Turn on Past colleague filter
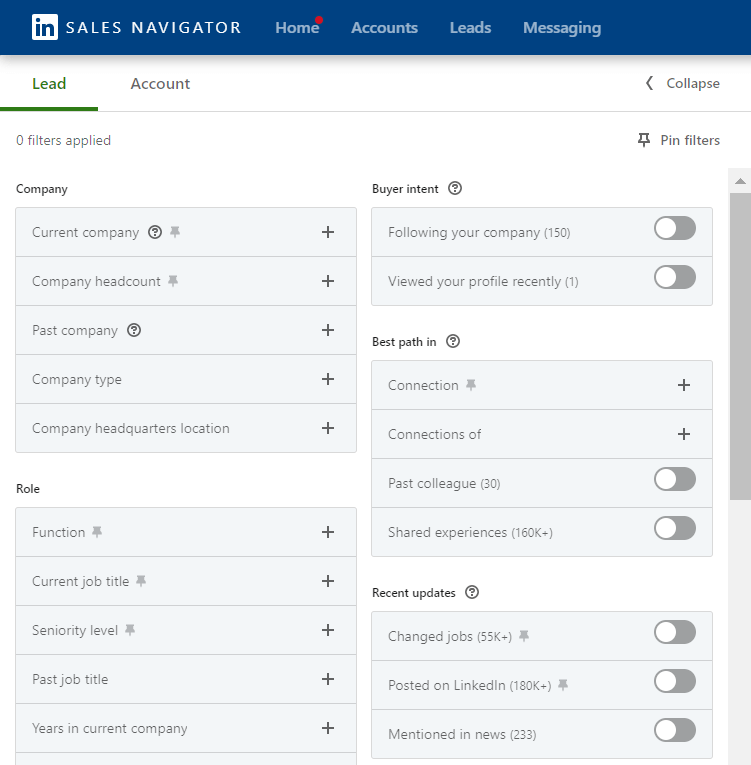Image resolution: width=751 pixels, height=765 pixels. (x=675, y=479)
